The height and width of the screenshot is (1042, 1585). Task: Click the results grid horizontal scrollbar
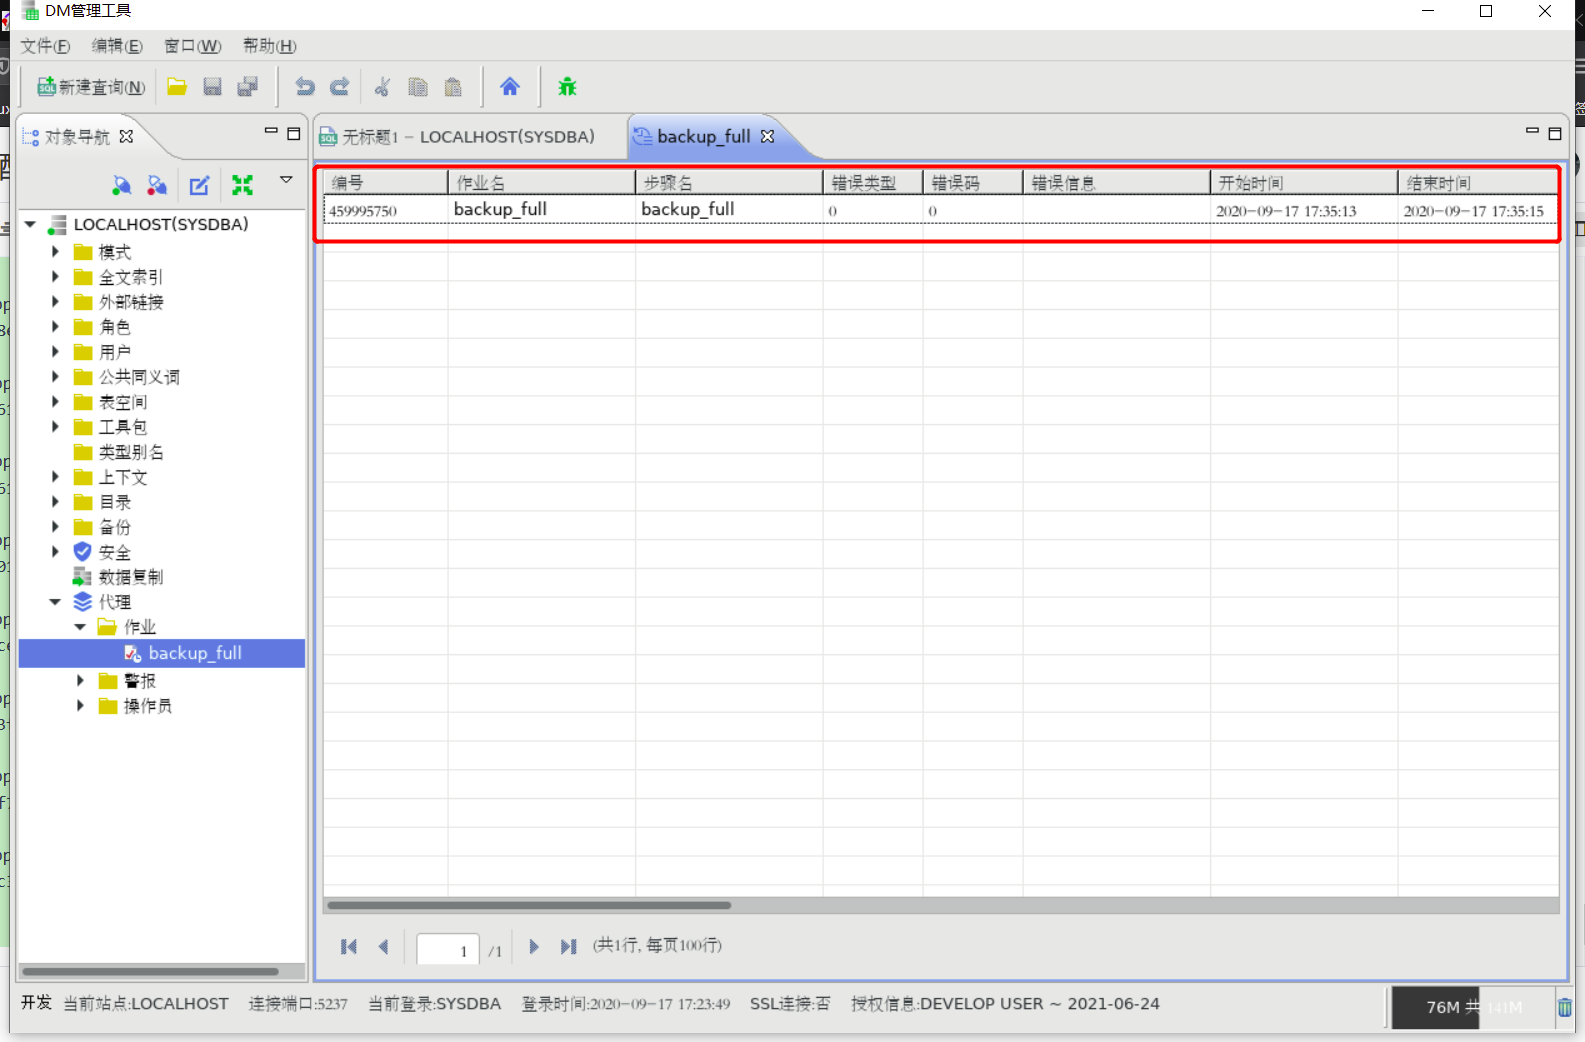click(530, 906)
